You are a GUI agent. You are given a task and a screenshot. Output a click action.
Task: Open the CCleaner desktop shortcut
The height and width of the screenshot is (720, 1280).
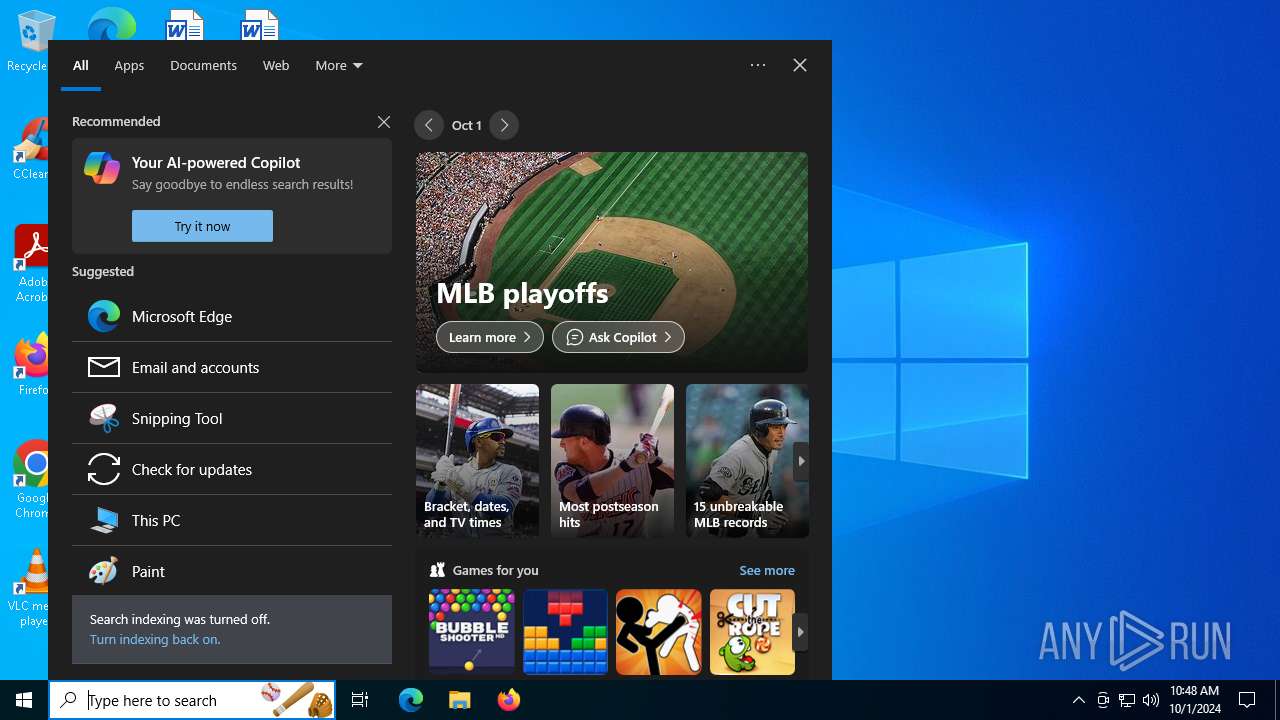coord(32,148)
